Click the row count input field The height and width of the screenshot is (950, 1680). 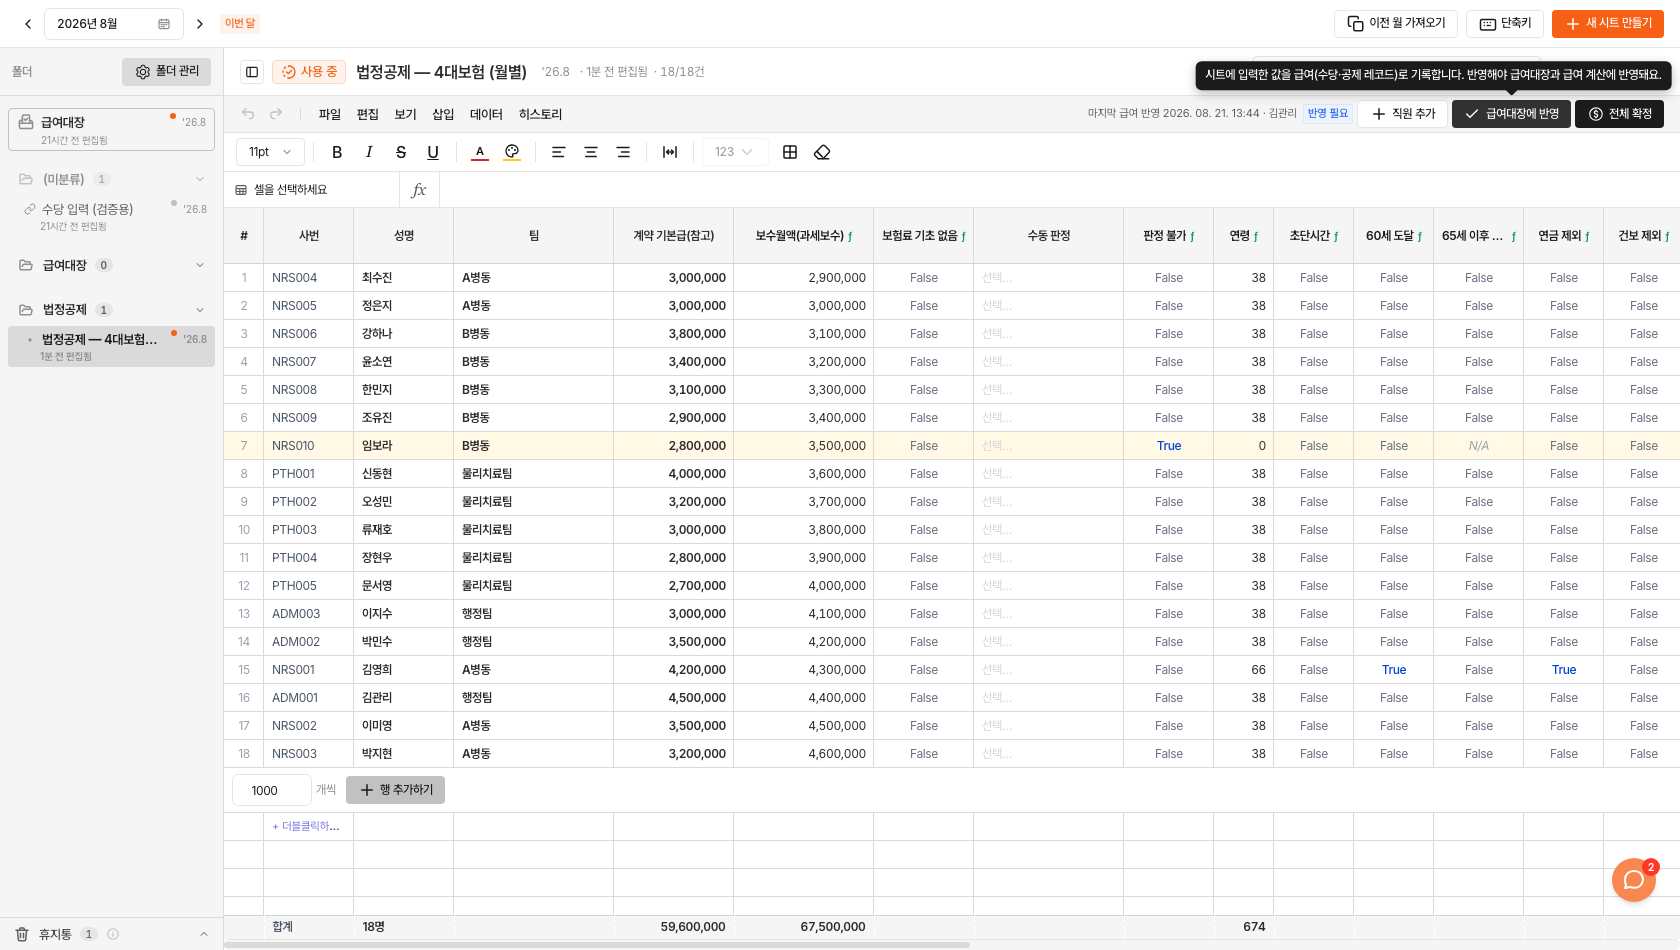272,790
